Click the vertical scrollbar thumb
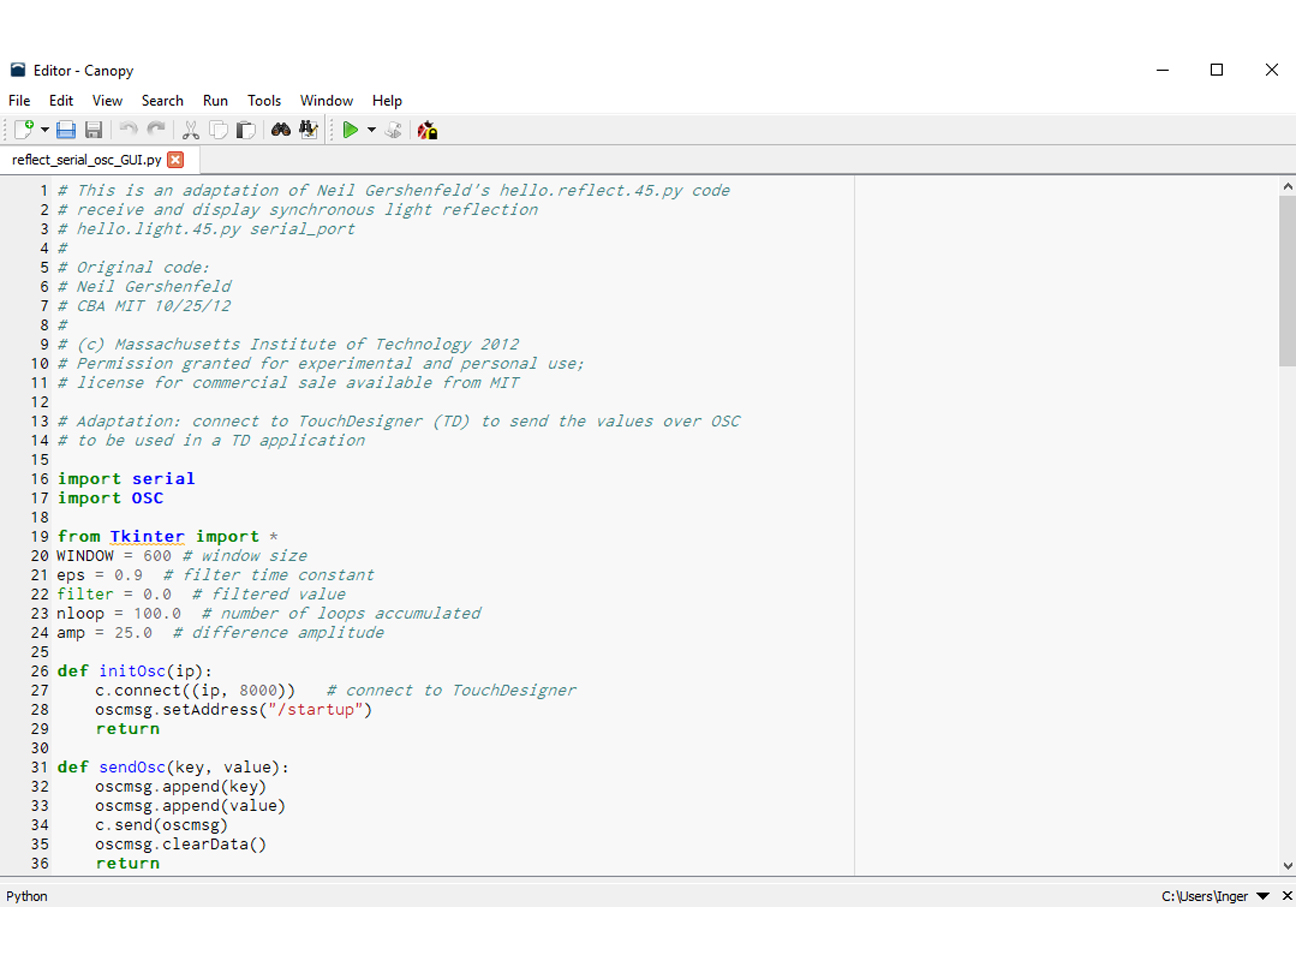The image size is (1296, 968). click(1287, 282)
